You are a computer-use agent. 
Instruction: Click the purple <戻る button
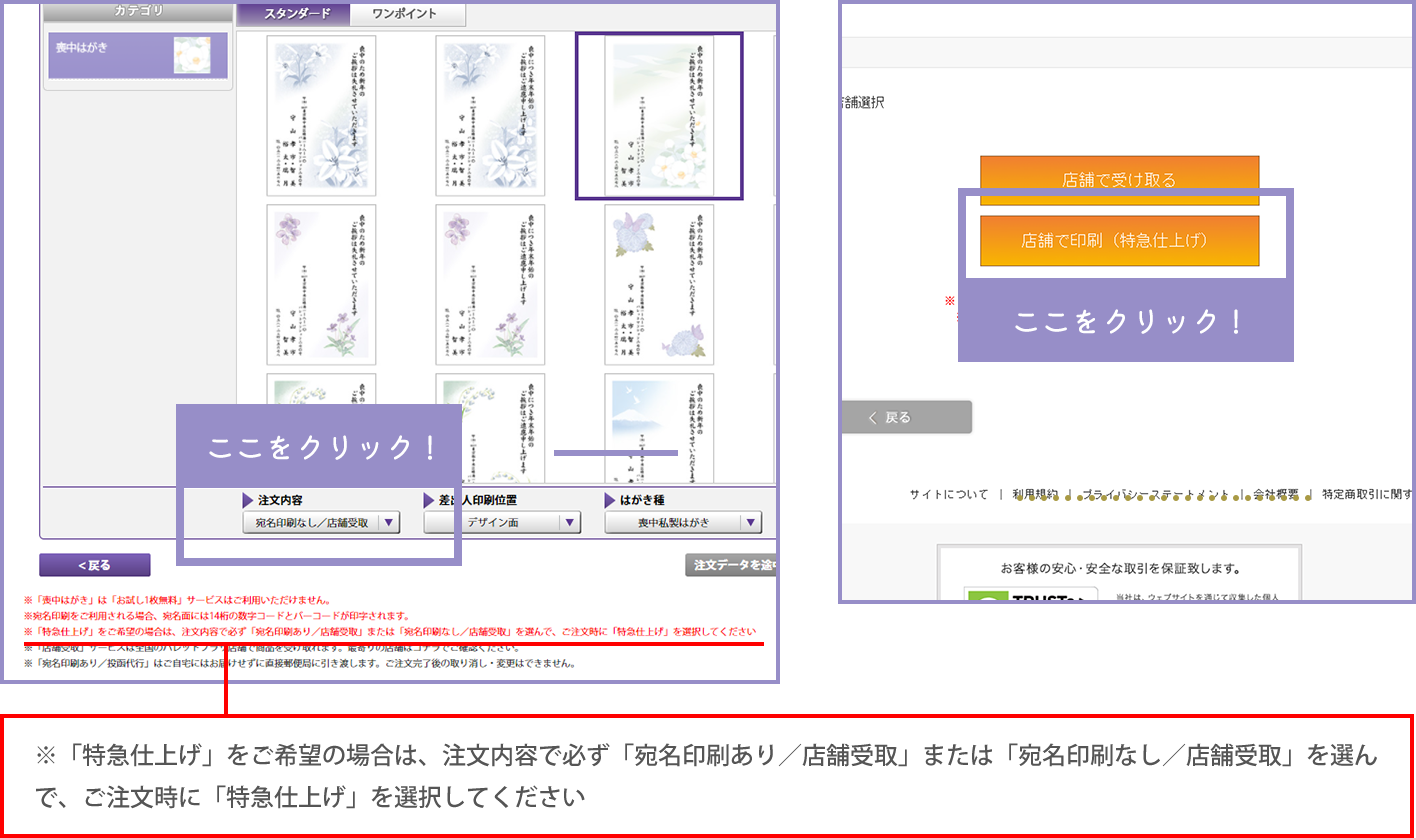point(95,565)
